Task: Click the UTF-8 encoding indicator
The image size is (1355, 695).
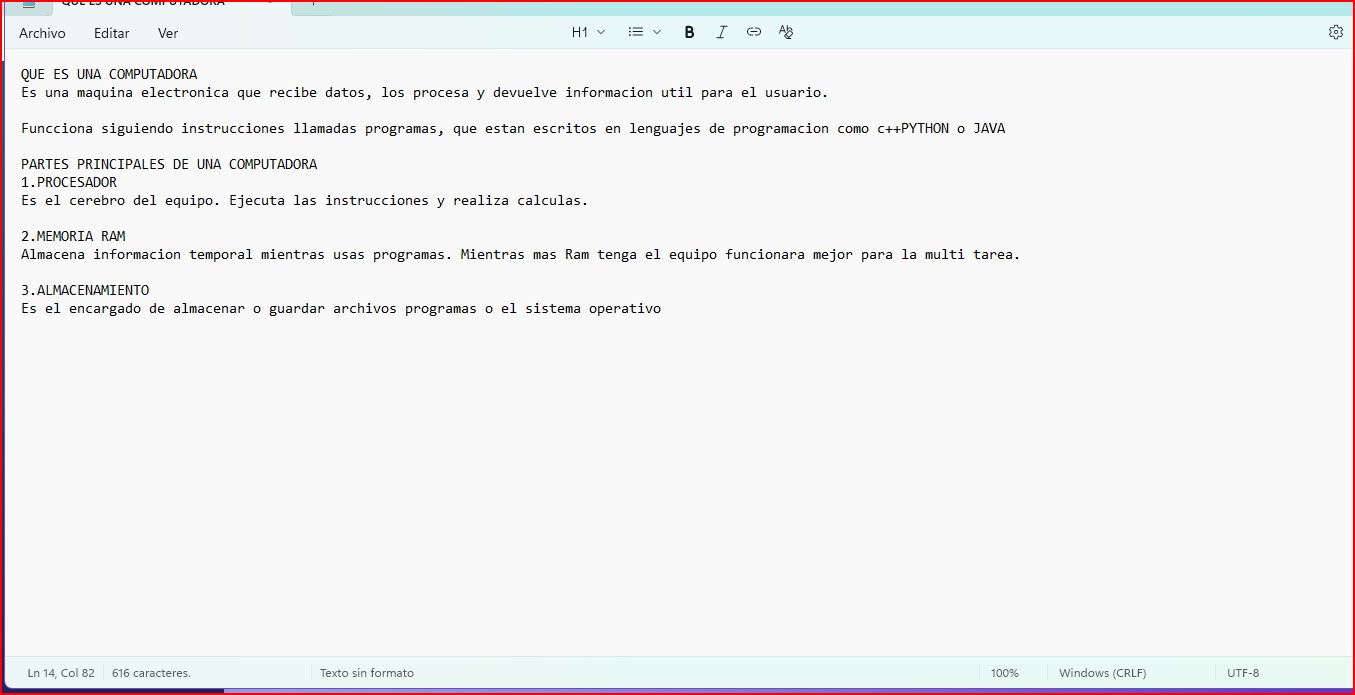Action: pyautogui.click(x=1243, y=673)
